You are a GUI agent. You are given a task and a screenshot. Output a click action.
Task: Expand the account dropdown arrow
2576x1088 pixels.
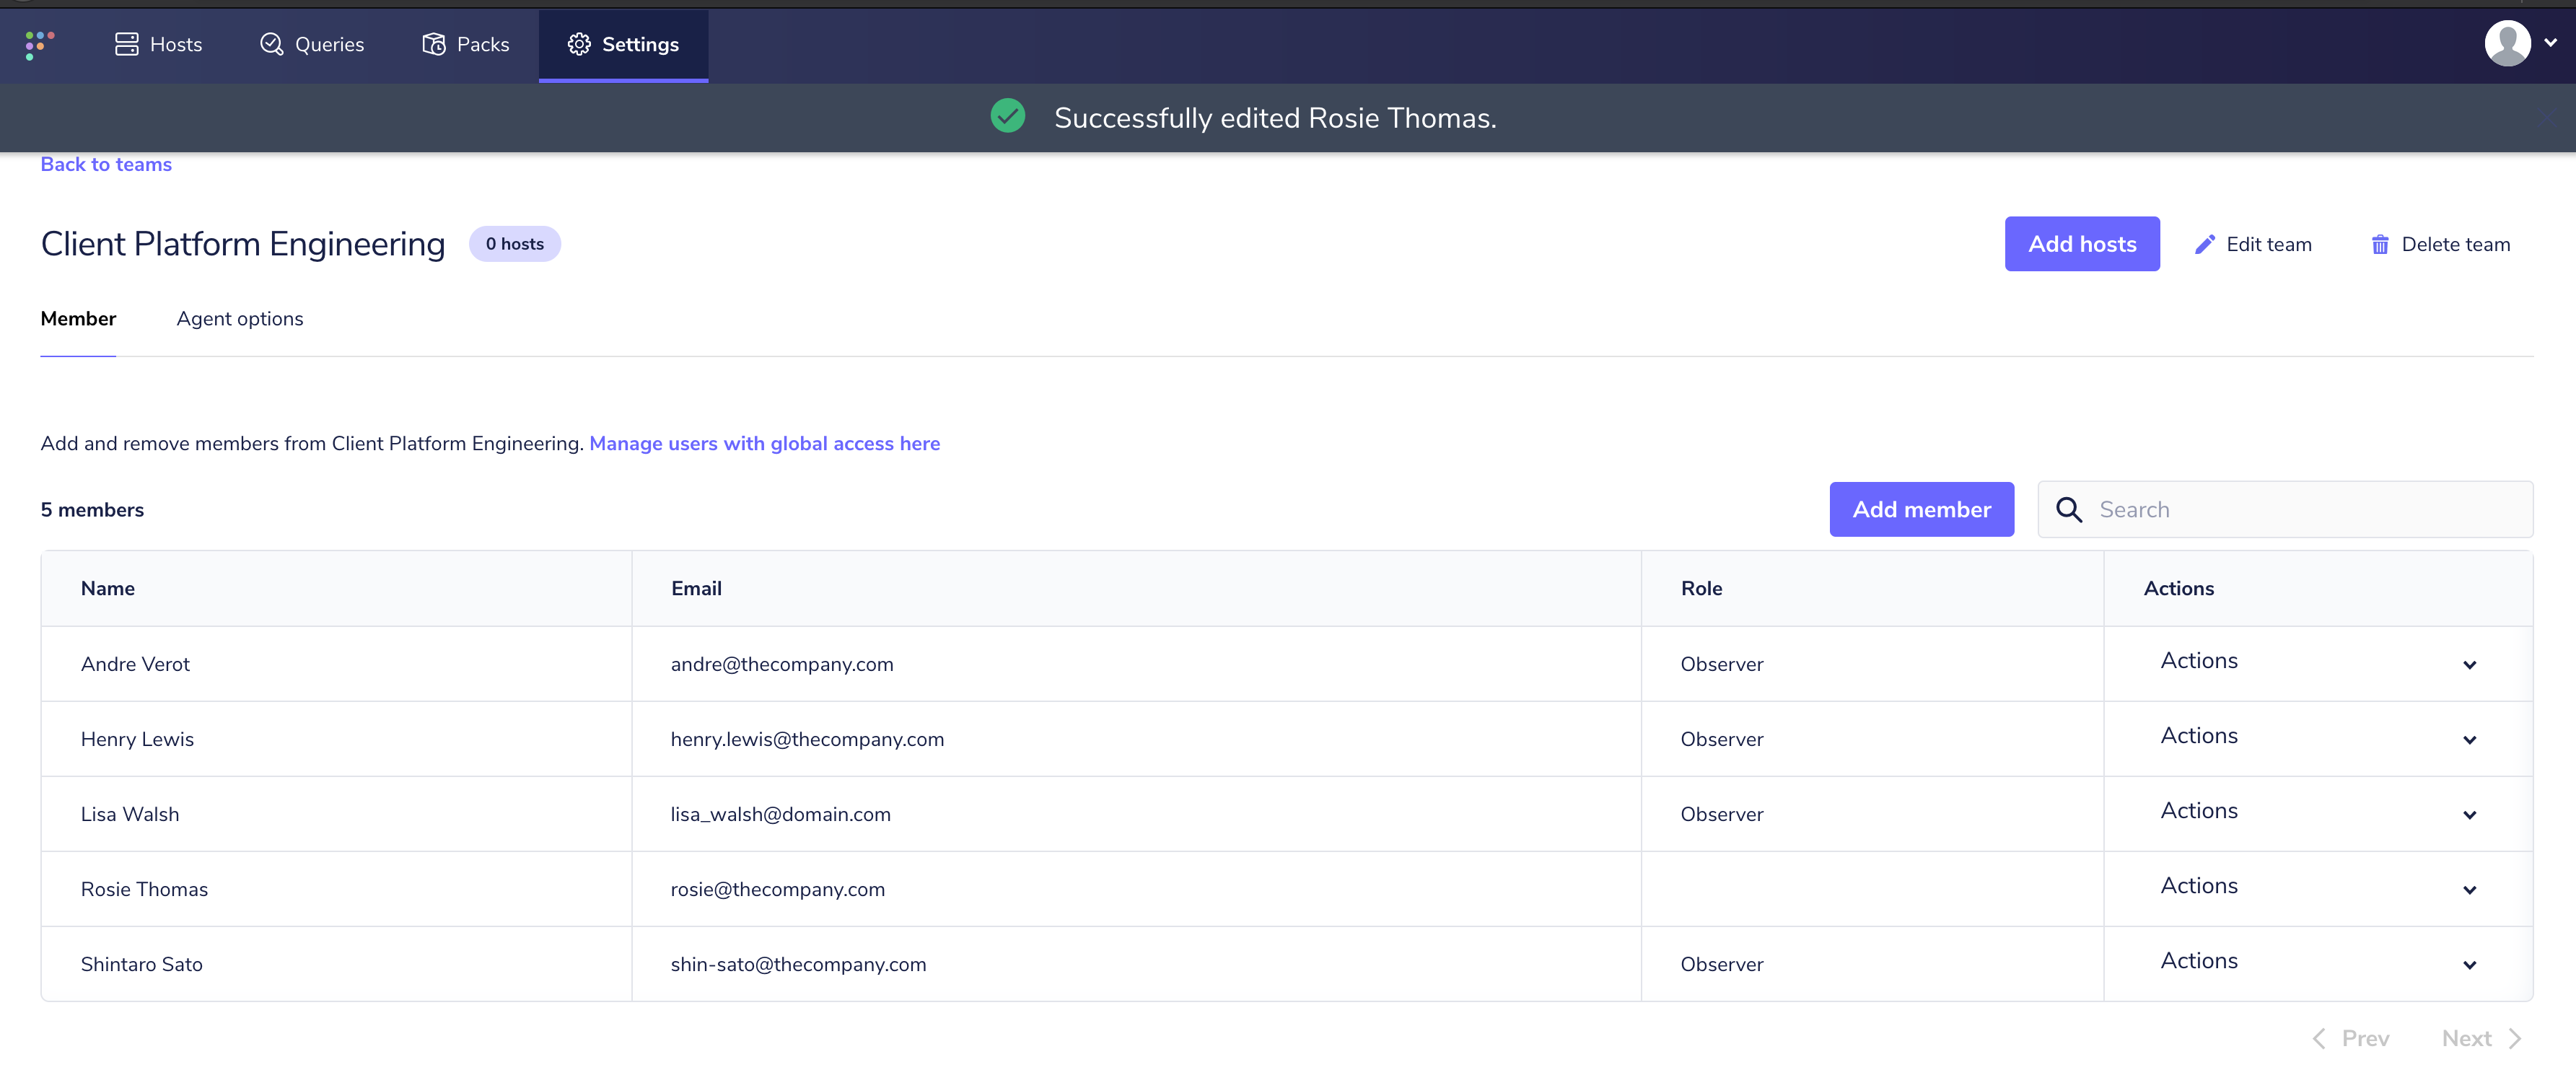[x=2550, y=43]
